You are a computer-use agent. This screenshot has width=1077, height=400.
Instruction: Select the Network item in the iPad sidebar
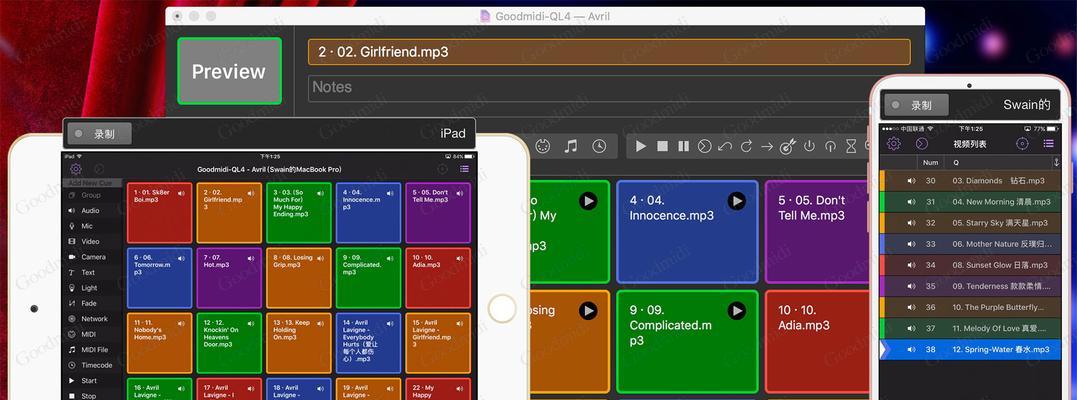(x=94, y=319)
